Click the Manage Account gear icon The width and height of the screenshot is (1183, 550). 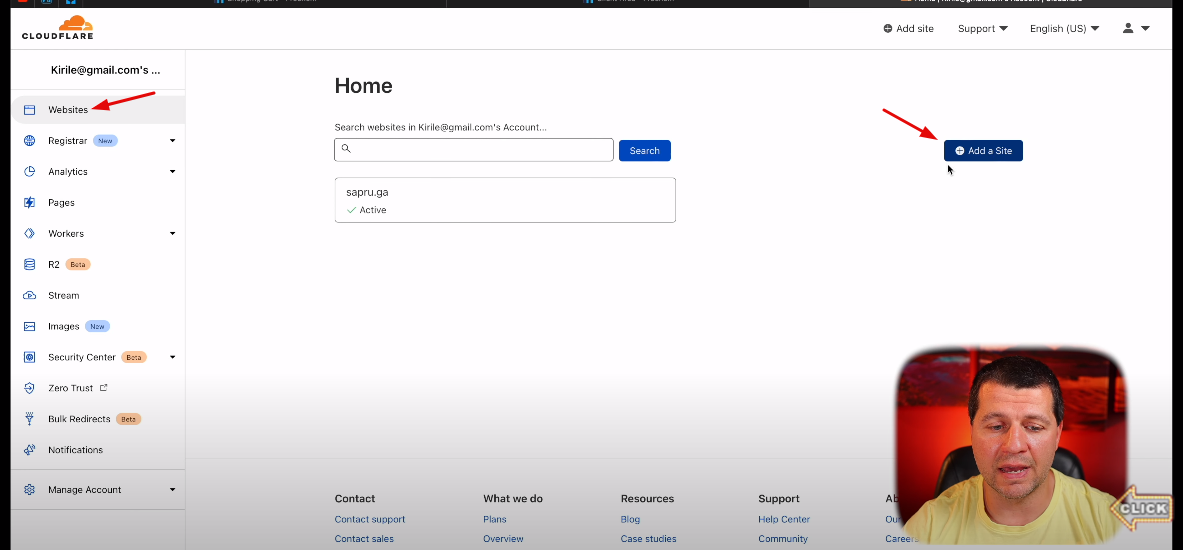point(29,490)
